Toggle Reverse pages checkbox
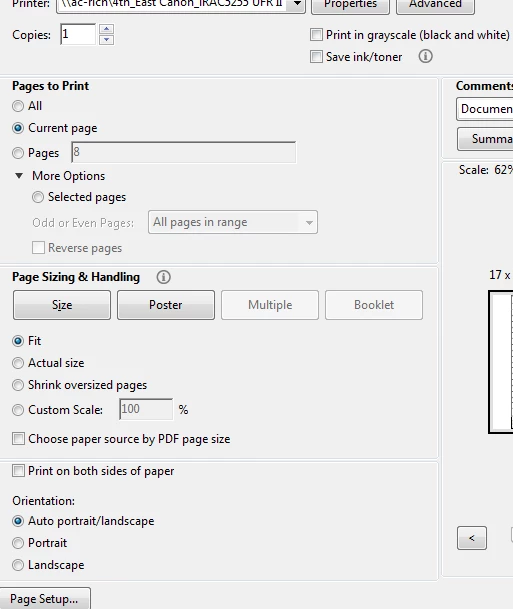This screenshot has width=513, height=609. [x=38, y=248]
